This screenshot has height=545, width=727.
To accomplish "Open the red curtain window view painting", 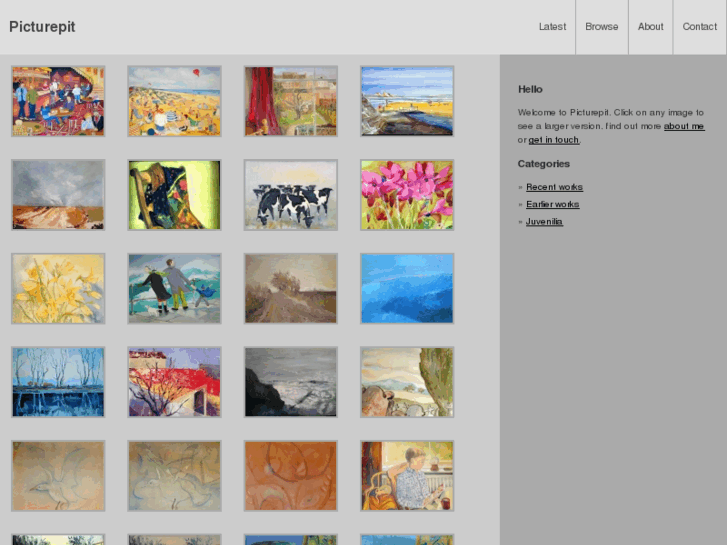I will pos(291,101).
